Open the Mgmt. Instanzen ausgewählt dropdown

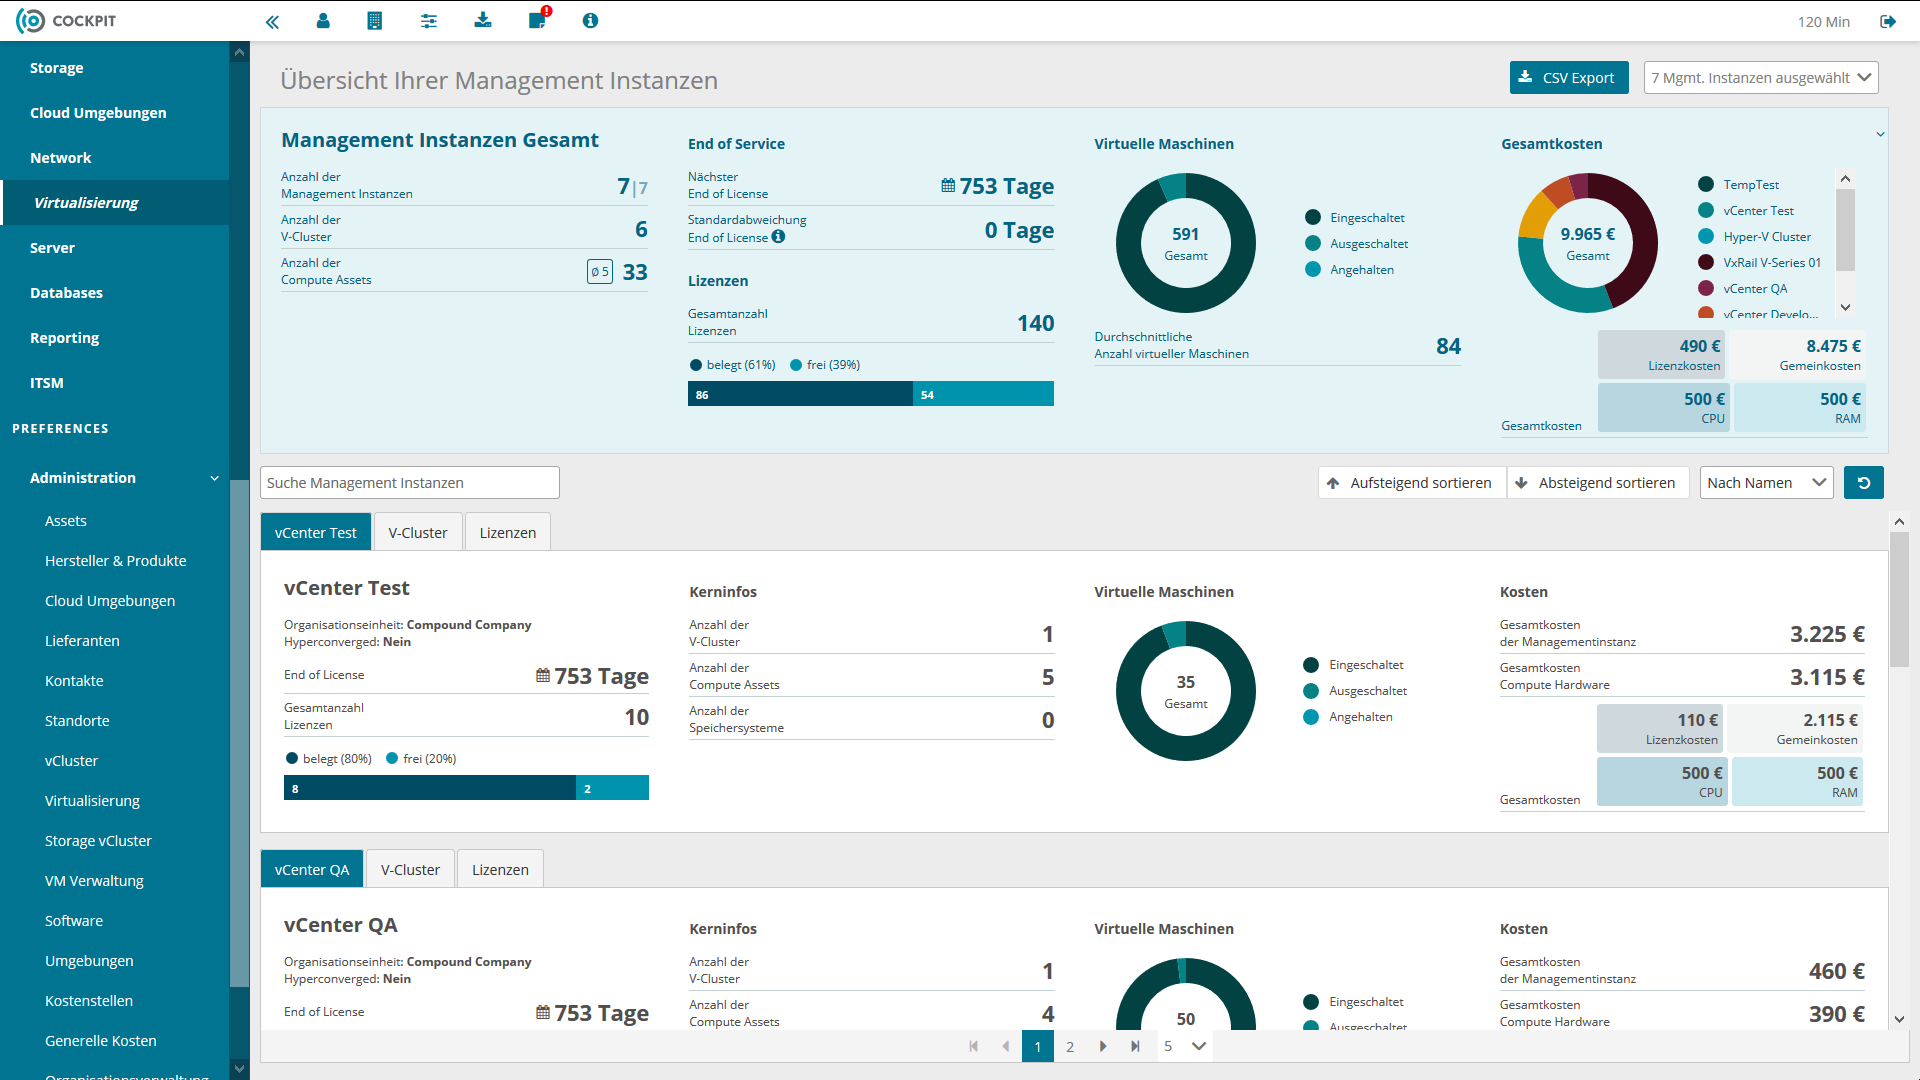click(1761, 78)
